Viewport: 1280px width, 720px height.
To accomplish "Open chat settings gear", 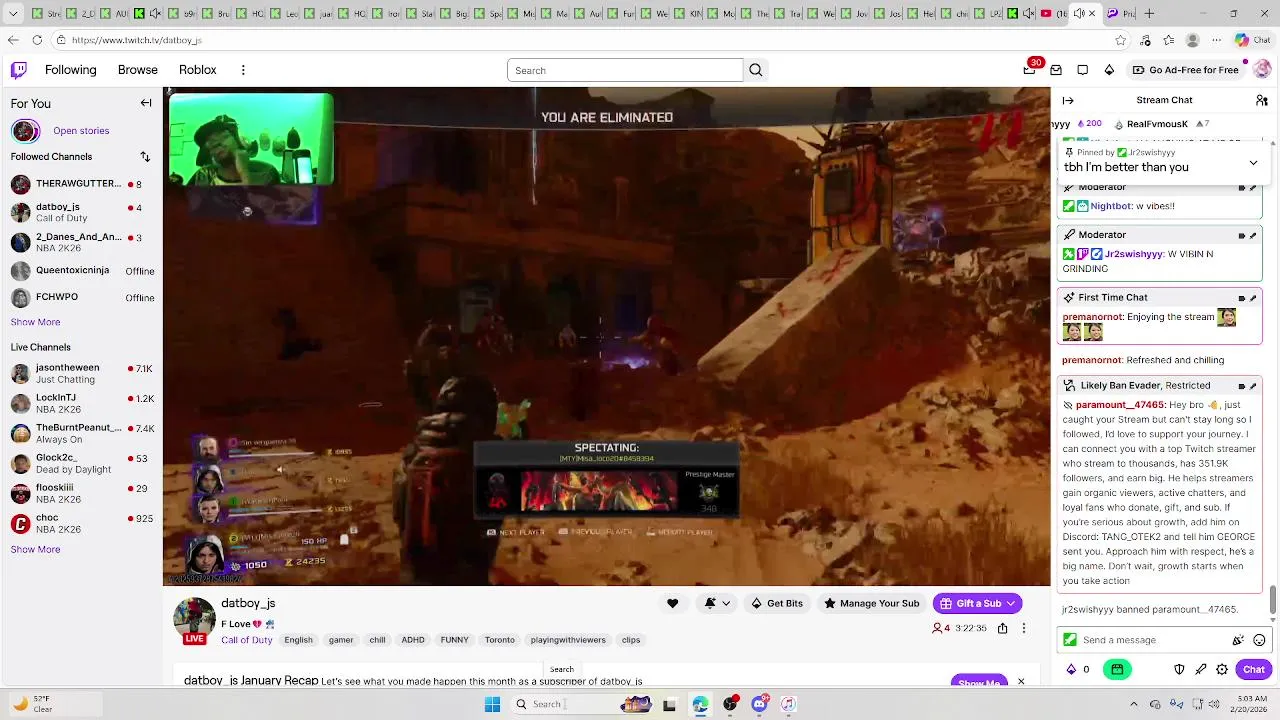I will point(1222,669).
